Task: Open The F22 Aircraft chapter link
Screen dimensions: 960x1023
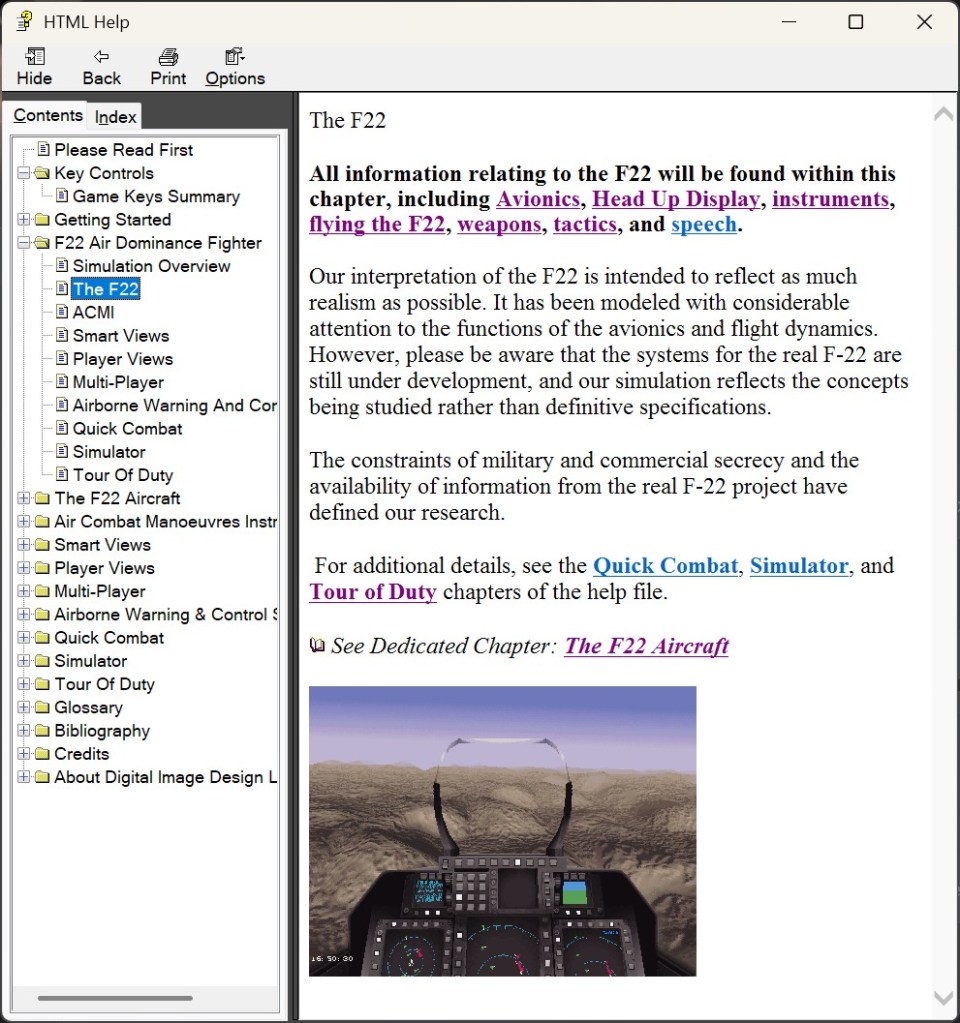Action: point(646,646)
